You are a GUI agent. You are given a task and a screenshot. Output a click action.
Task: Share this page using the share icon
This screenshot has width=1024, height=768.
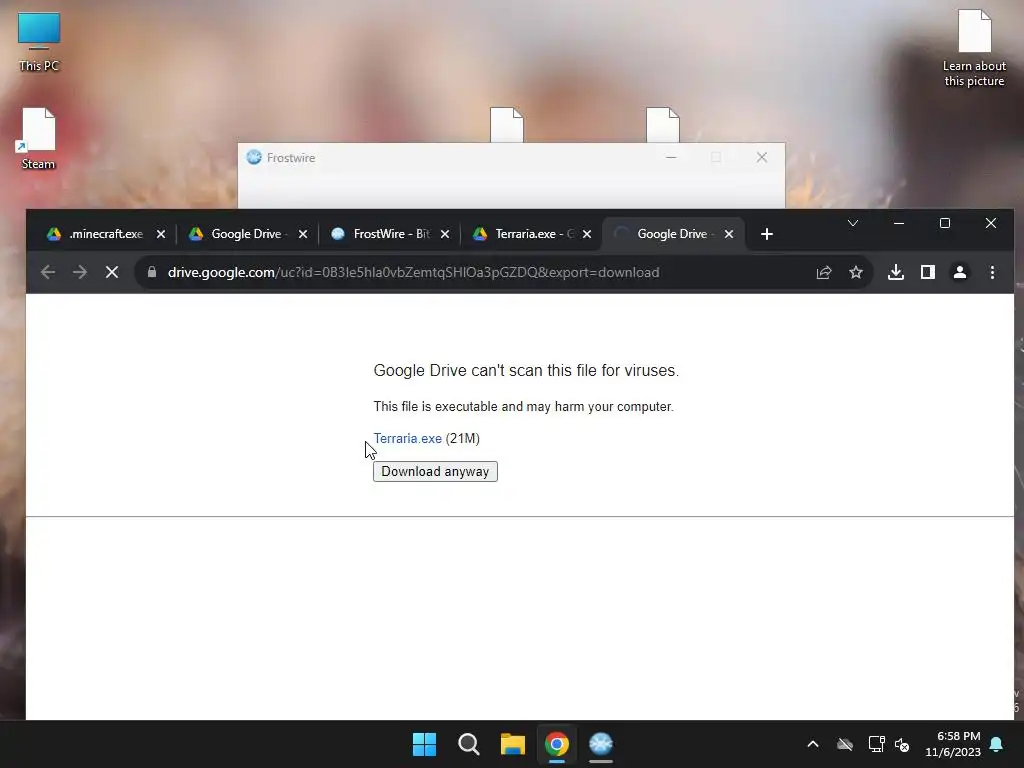tap(824, 272)
